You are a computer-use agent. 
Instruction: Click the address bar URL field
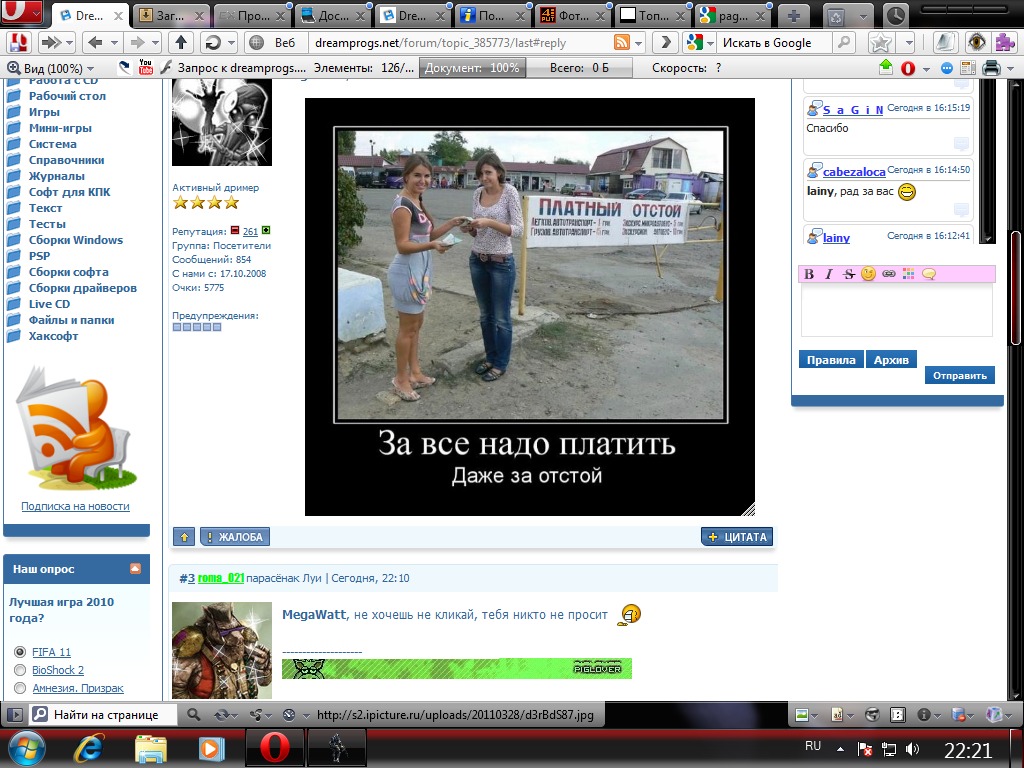point(460,43)
